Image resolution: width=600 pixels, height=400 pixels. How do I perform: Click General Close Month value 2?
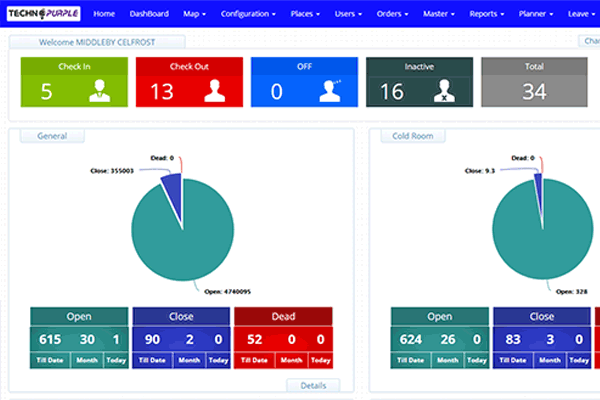tap(189, 339)
